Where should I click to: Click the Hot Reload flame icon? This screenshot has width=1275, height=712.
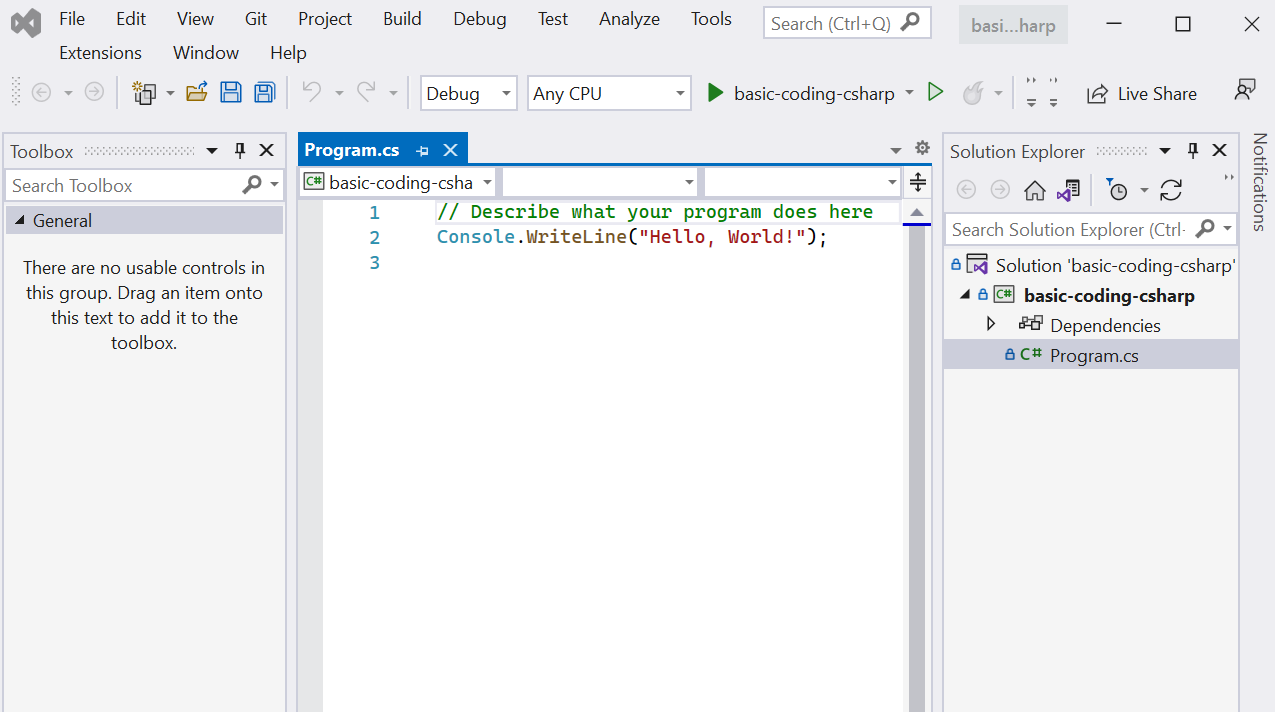(x=972, y=93)
